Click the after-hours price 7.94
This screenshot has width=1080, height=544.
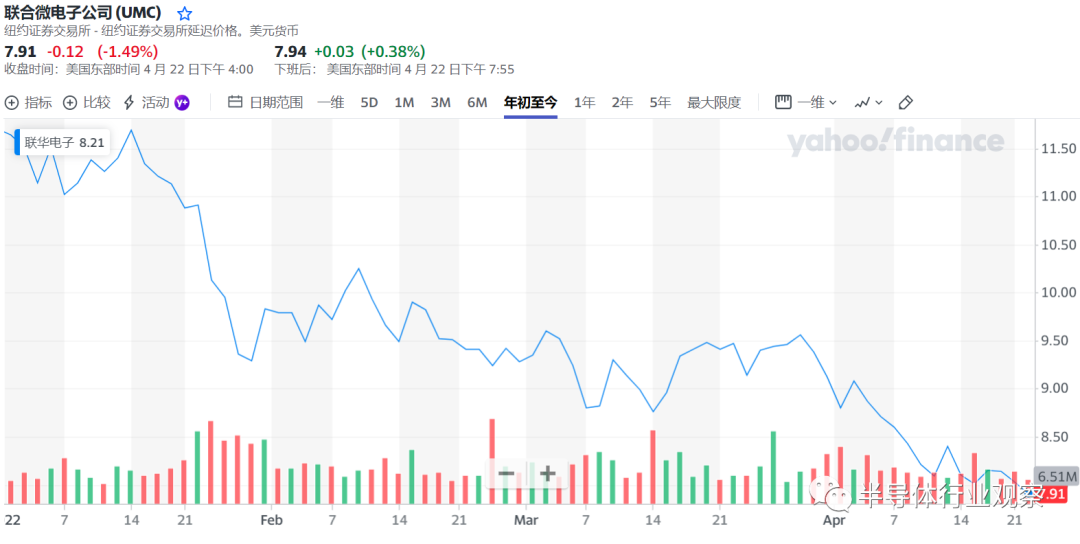tap(290, 52)
